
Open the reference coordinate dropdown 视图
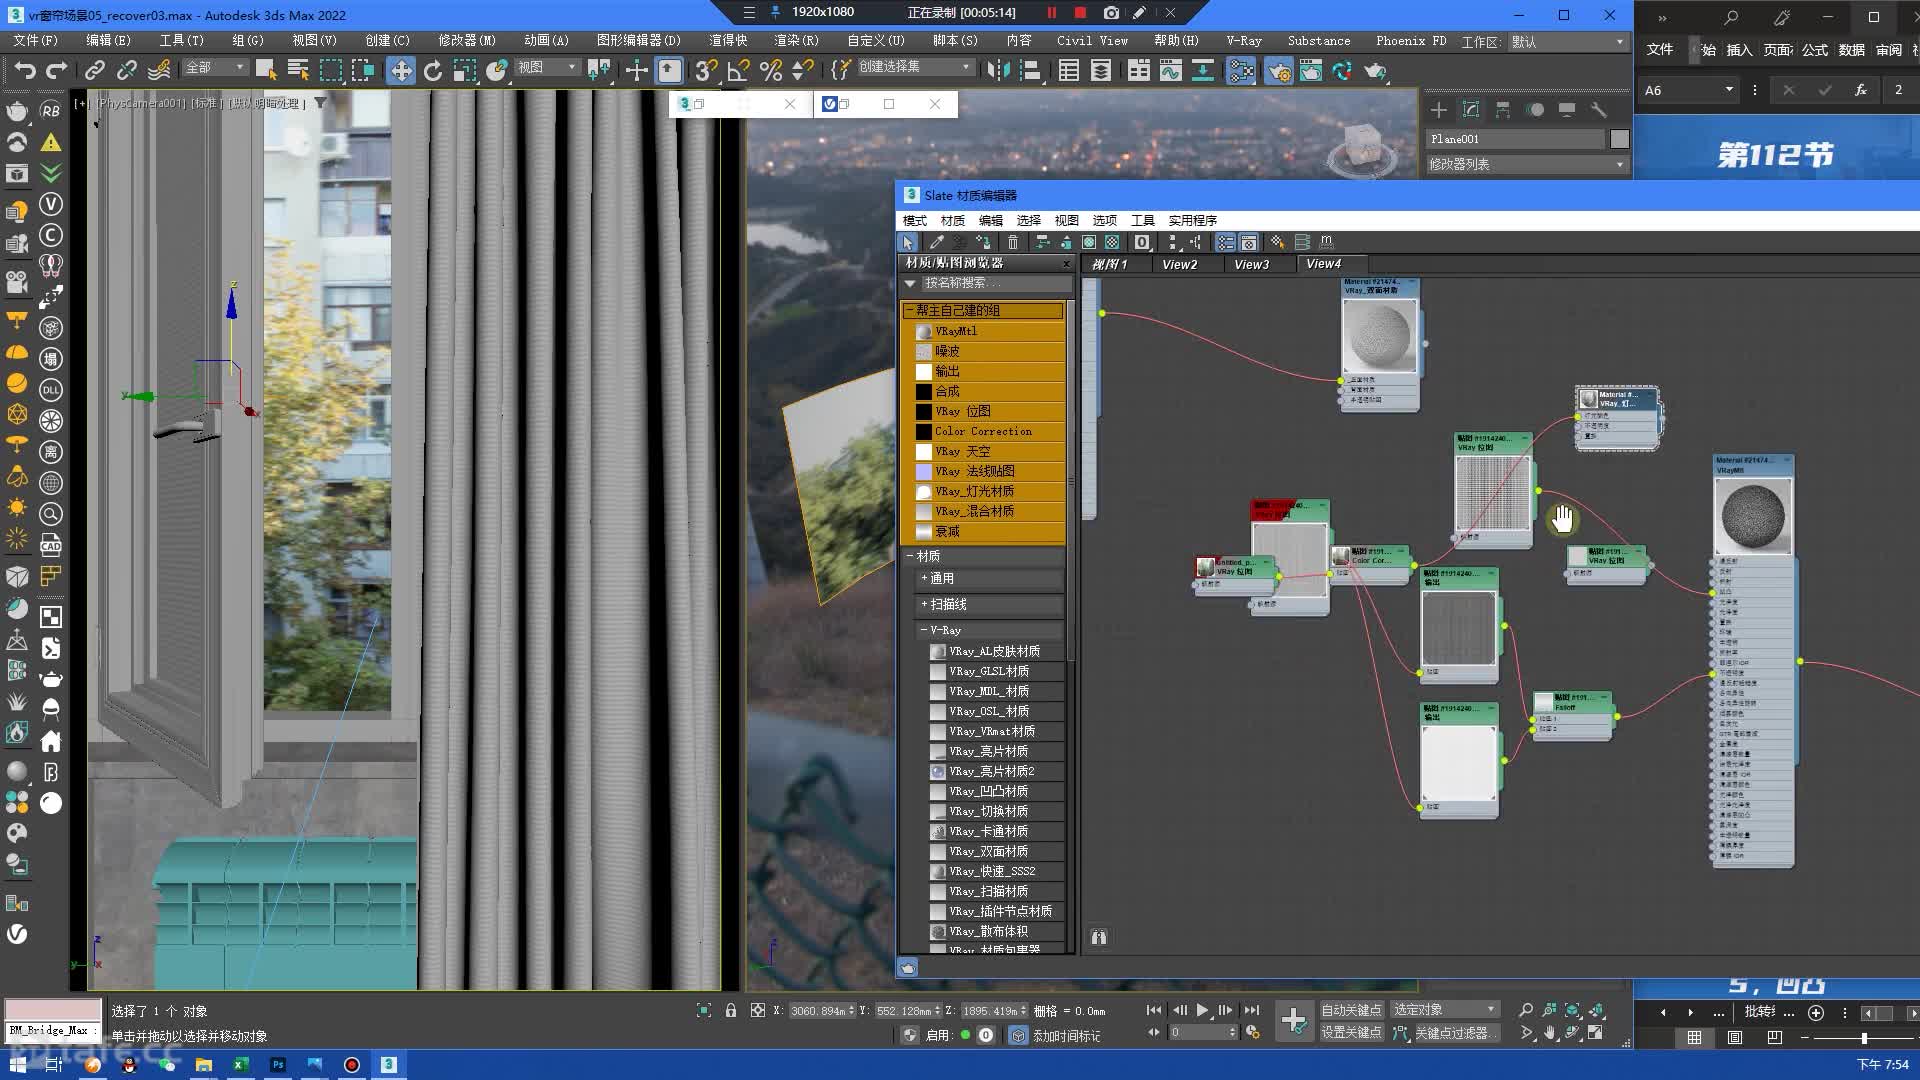click(x=547, y=67)
